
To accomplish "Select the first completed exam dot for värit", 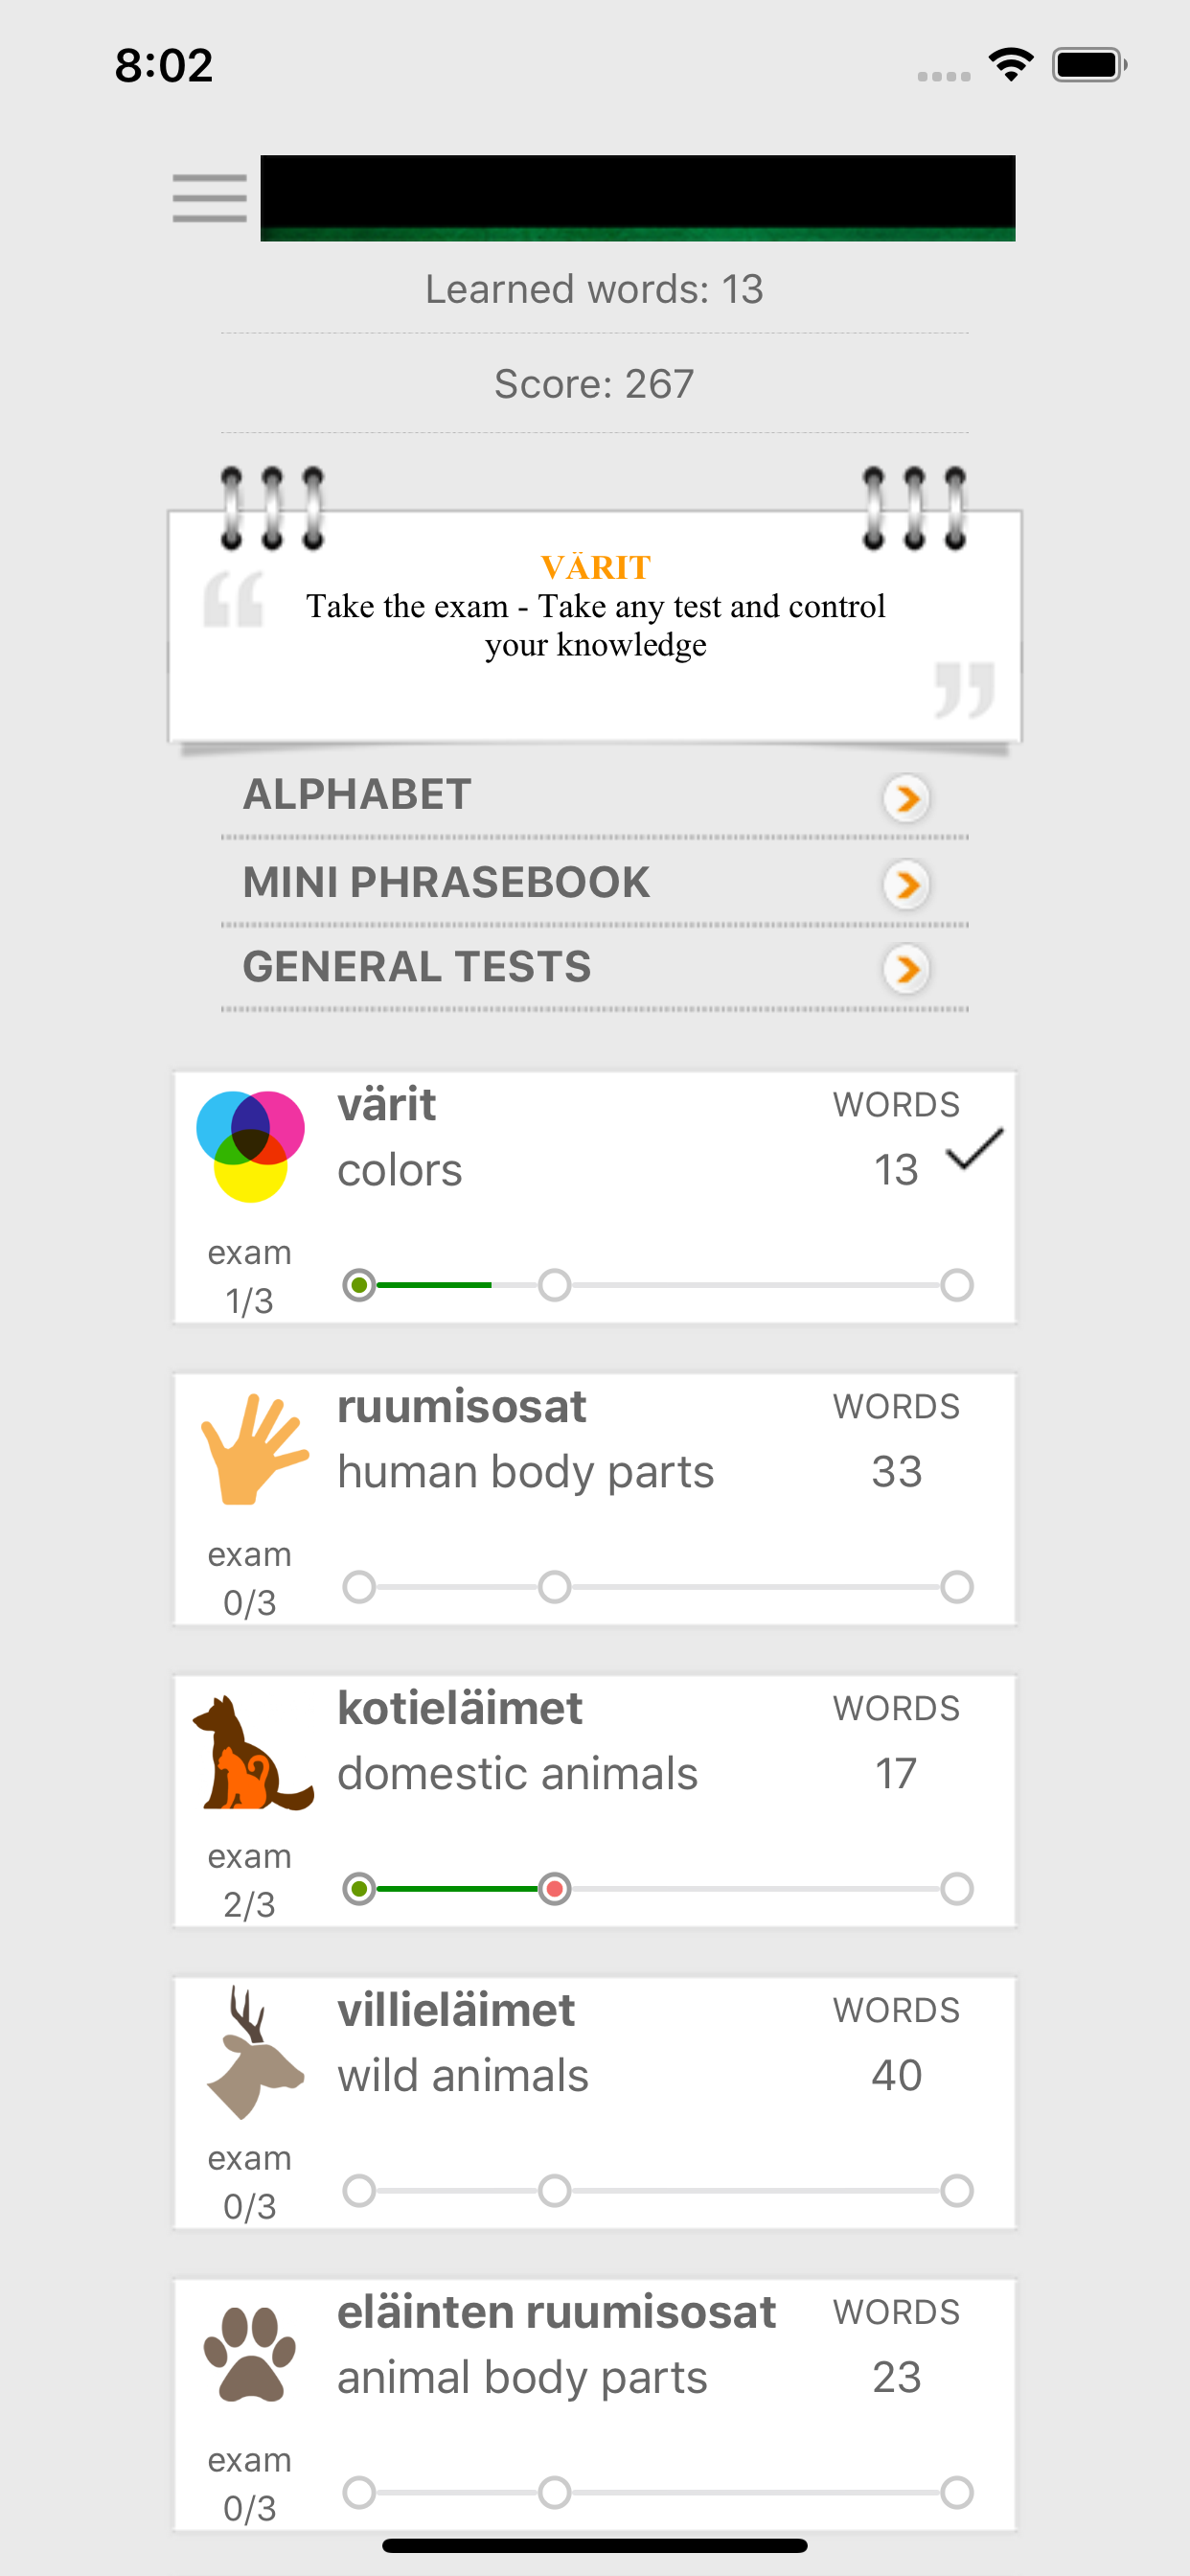I will [x=360, y=1285].
